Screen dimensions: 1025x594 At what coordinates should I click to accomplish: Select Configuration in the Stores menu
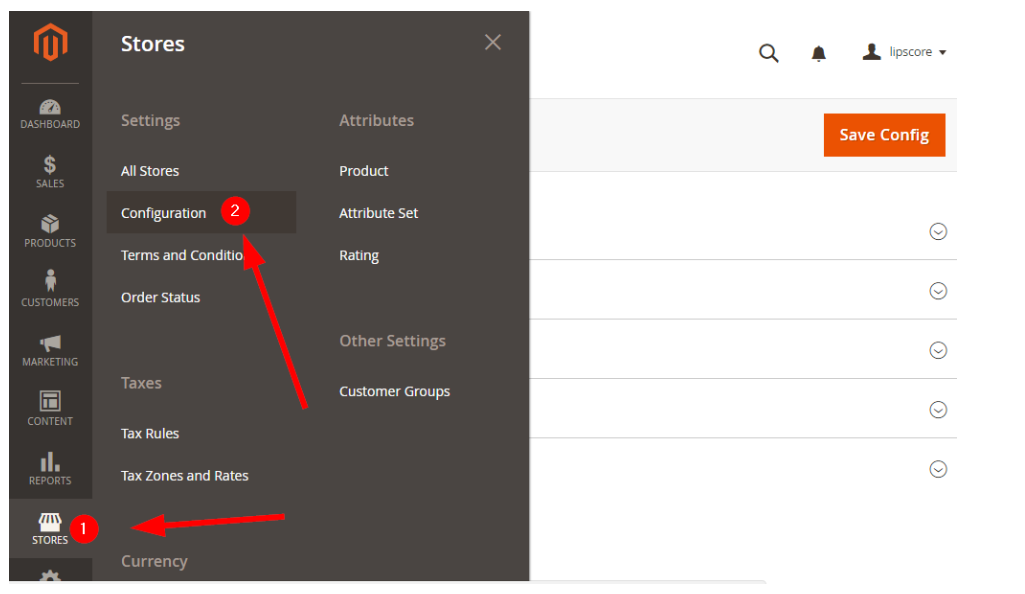click(163, 213)
